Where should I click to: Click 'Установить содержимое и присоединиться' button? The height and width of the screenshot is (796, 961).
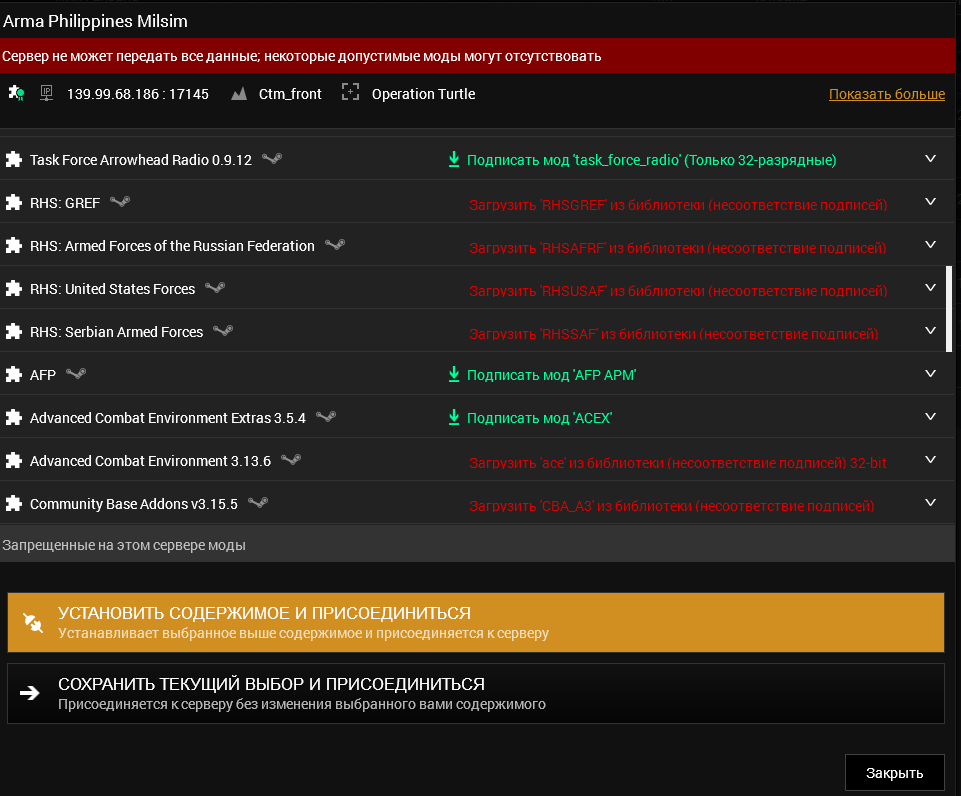pyautogui.click(x=476, y=622)
